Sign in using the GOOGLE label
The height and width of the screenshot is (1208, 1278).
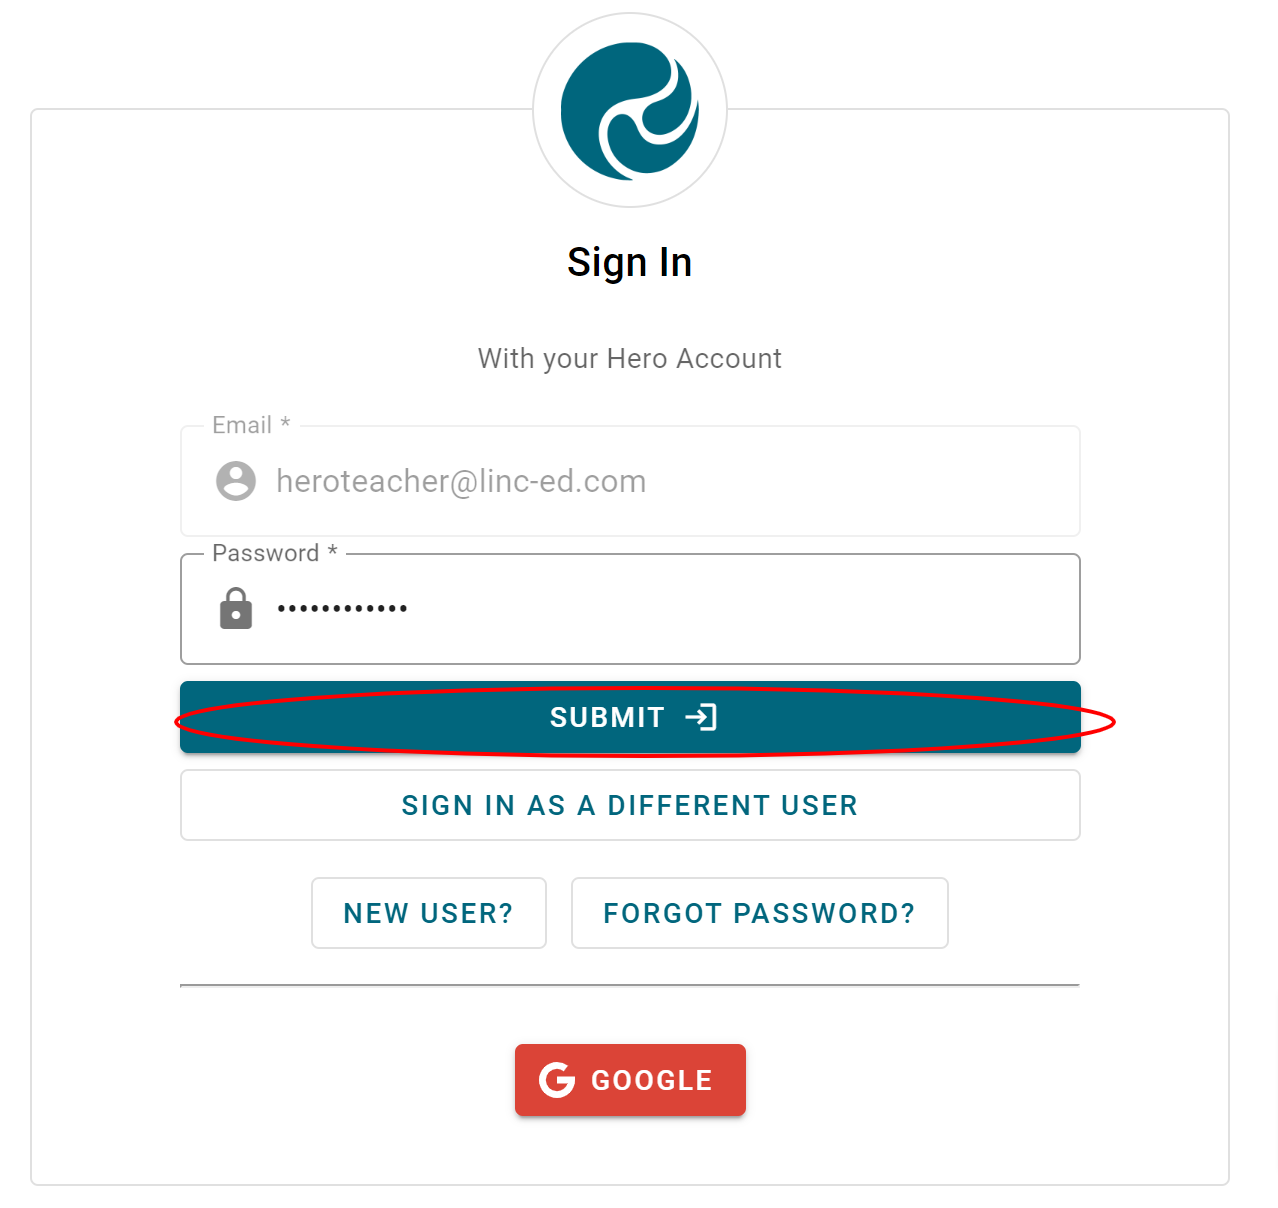652,1080
